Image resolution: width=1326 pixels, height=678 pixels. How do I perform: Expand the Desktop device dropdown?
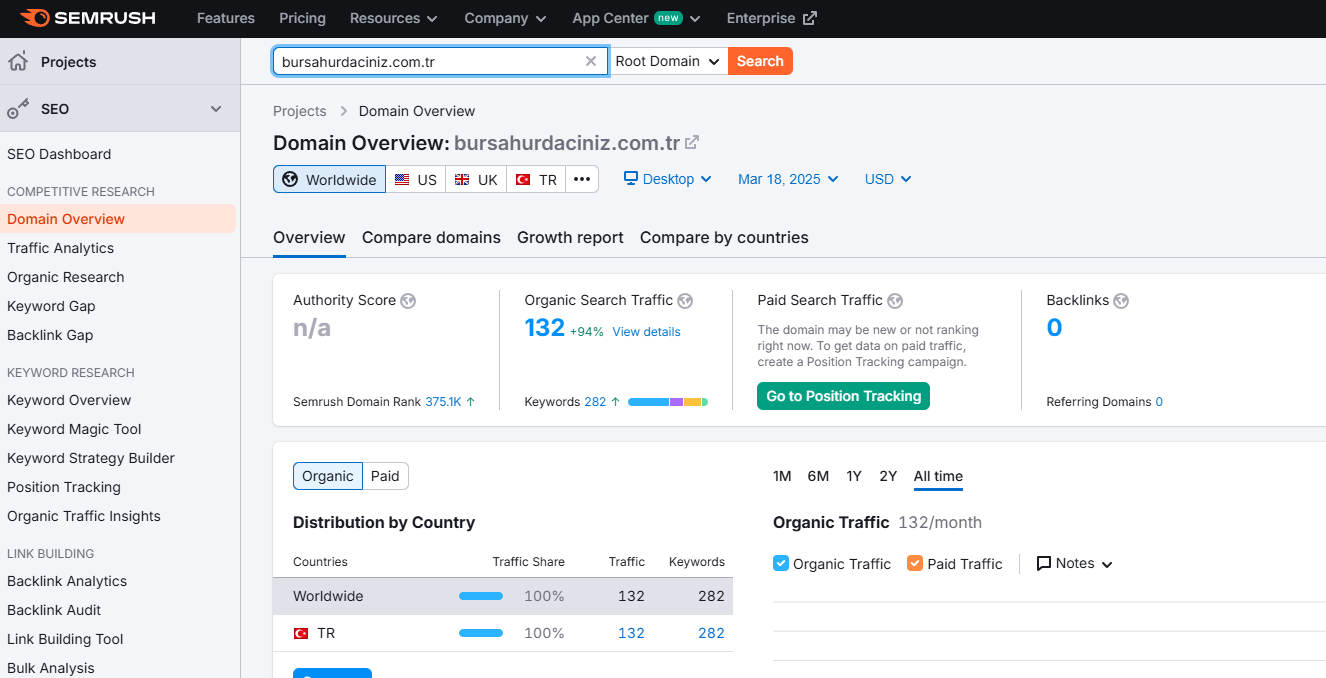667,179
